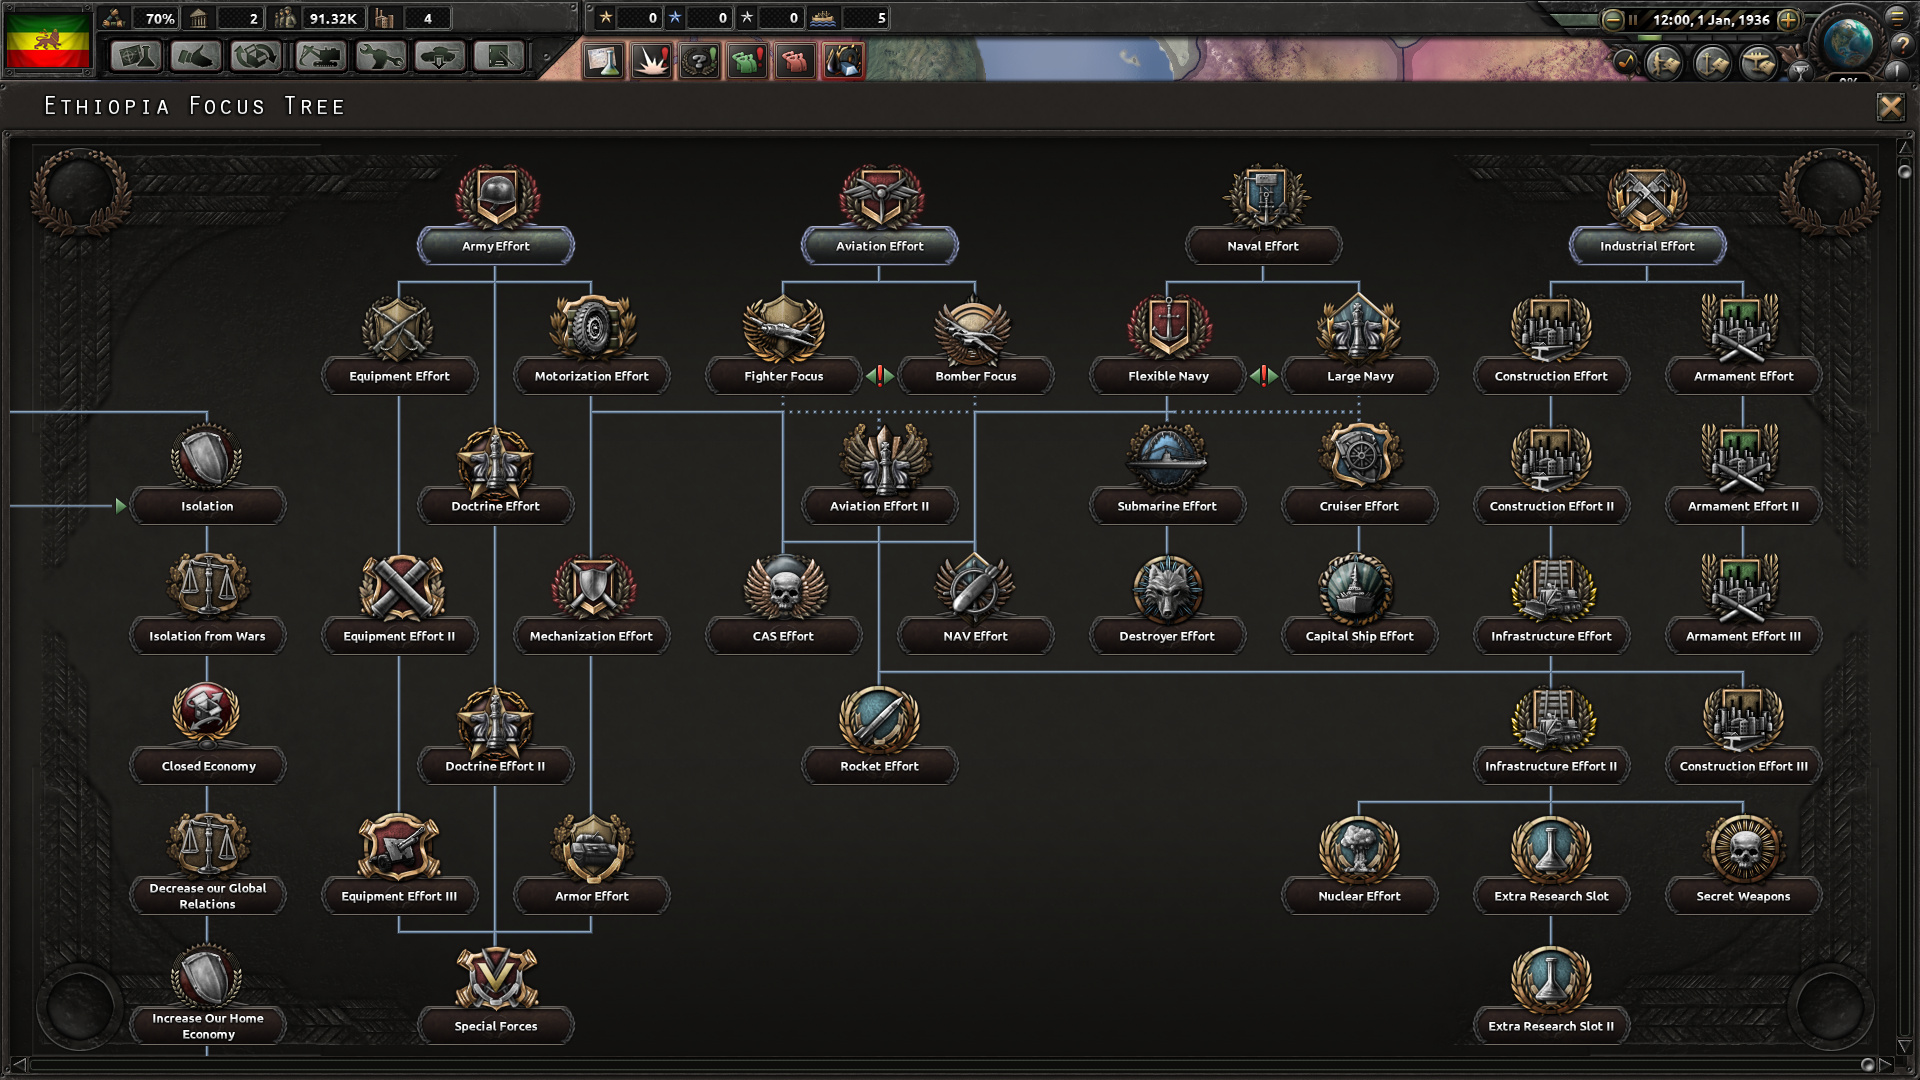Increase game speed with plus button
The image size is (1920, 1080).
[x=1789, y=19]
